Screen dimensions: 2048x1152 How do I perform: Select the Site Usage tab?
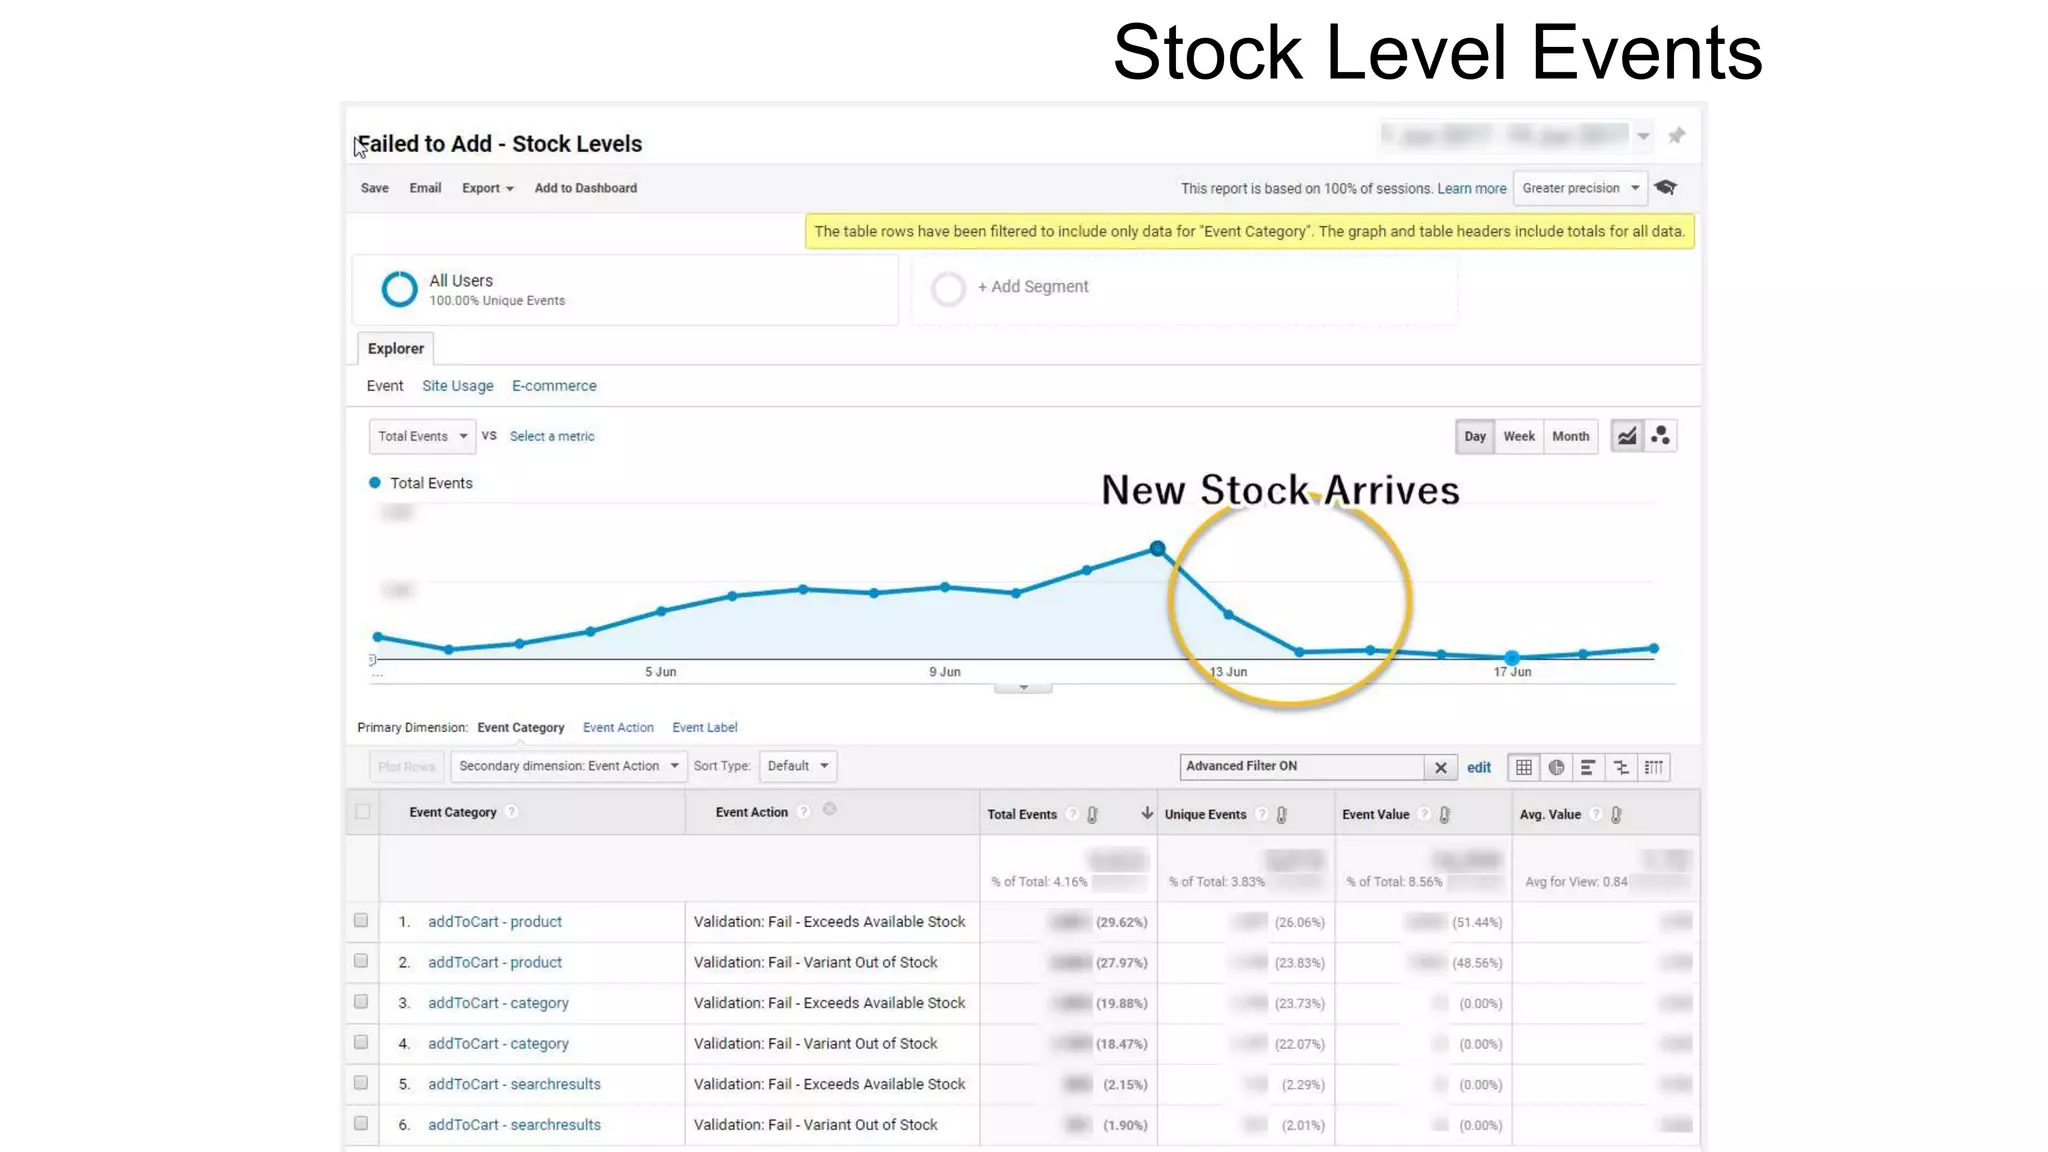click(458, 386)
